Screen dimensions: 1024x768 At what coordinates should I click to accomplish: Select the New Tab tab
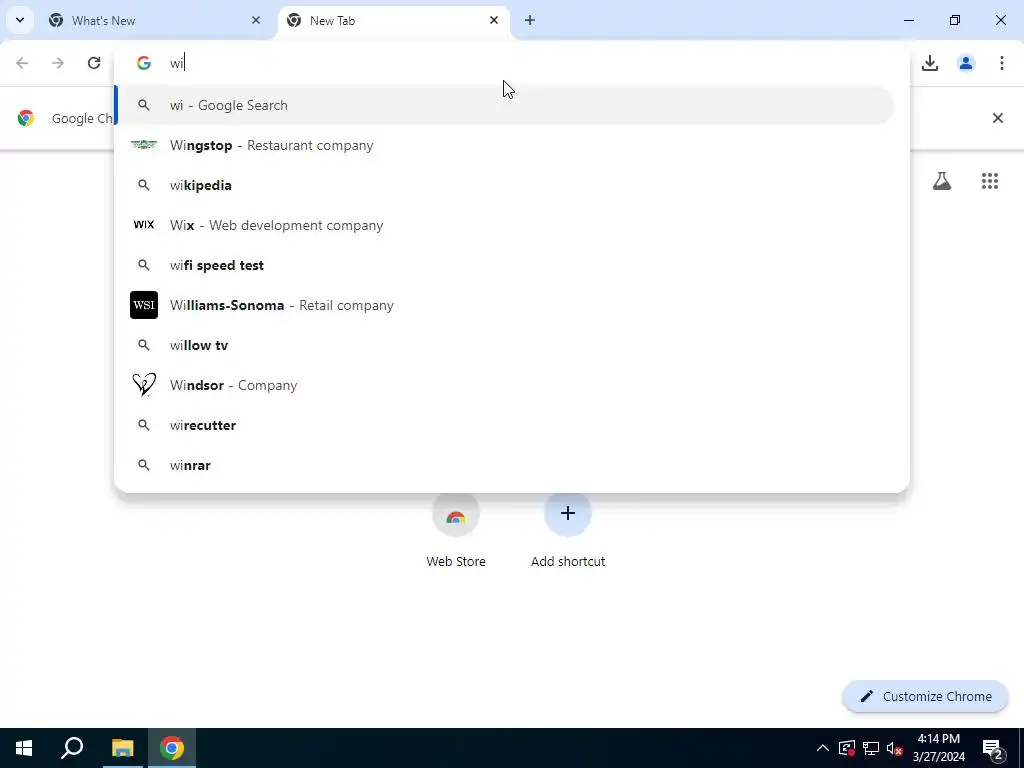(394, 21)
